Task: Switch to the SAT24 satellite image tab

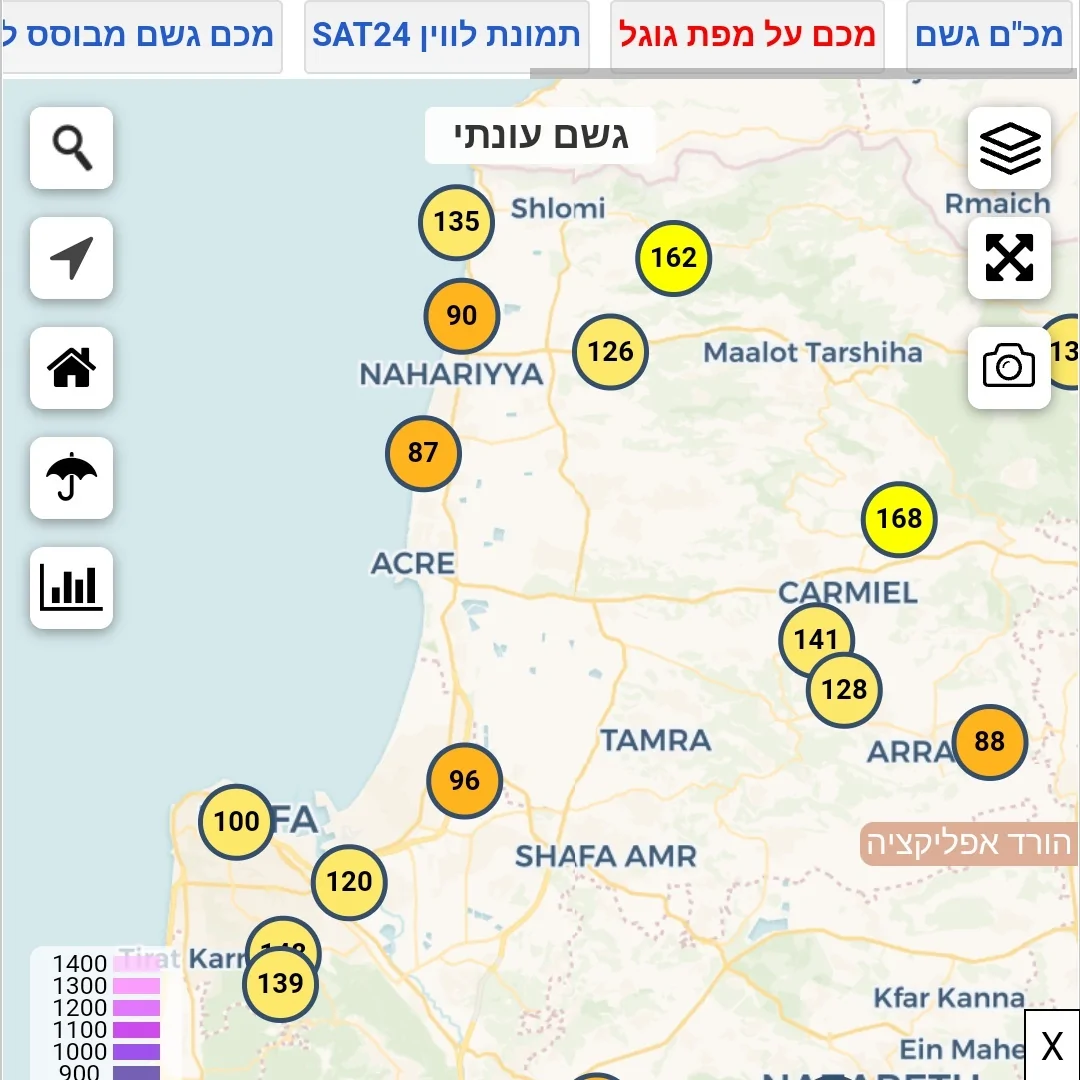Action: [x=446, y=35]
